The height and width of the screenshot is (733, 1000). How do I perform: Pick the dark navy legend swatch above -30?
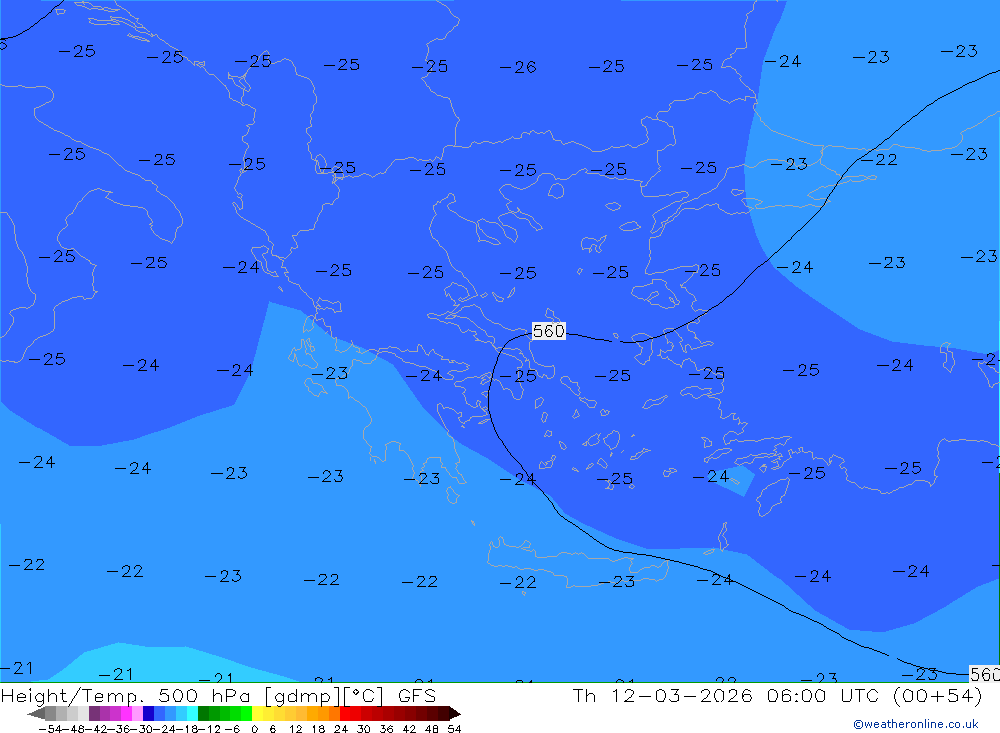[148, 714]
